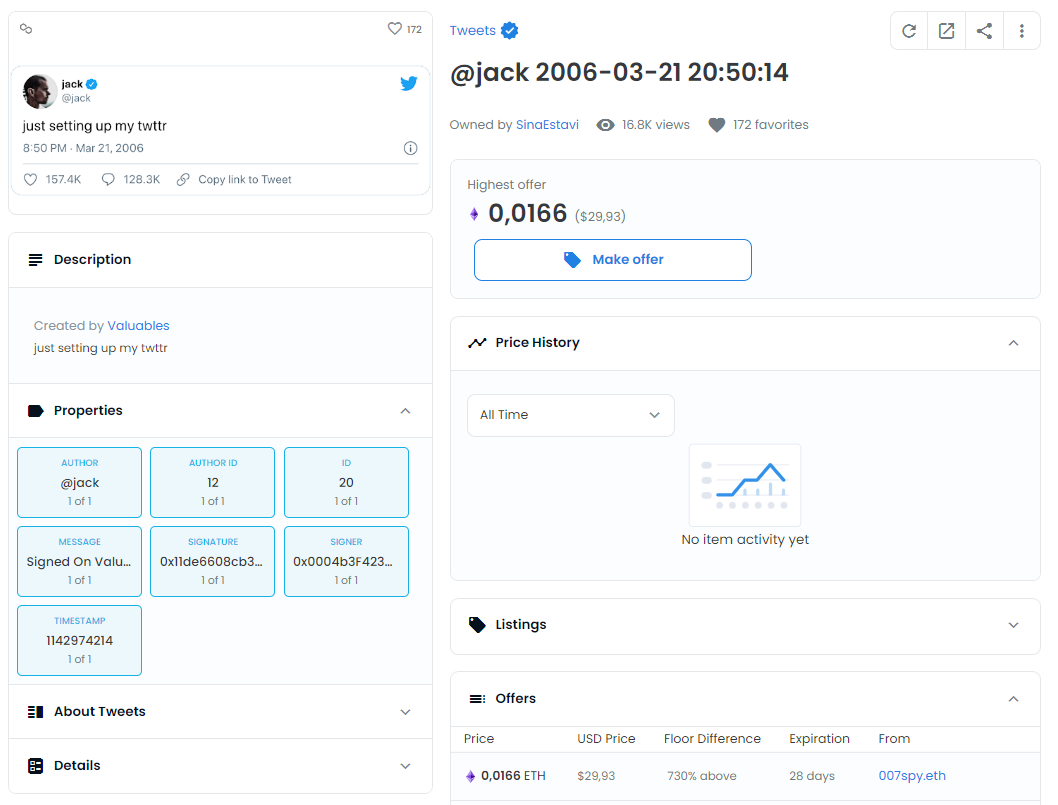Collapse the Price History section
Screen dimensions: 1058x805
point(1013,343)
